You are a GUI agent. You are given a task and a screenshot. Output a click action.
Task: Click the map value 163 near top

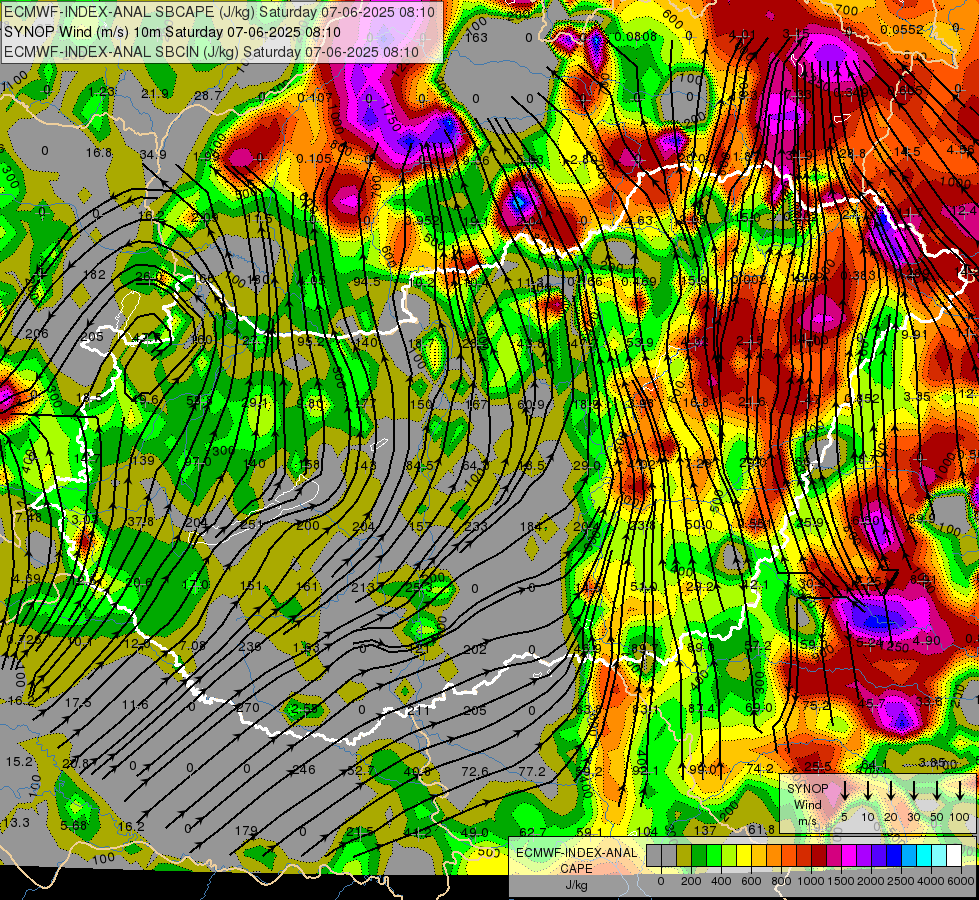[476, 37]
